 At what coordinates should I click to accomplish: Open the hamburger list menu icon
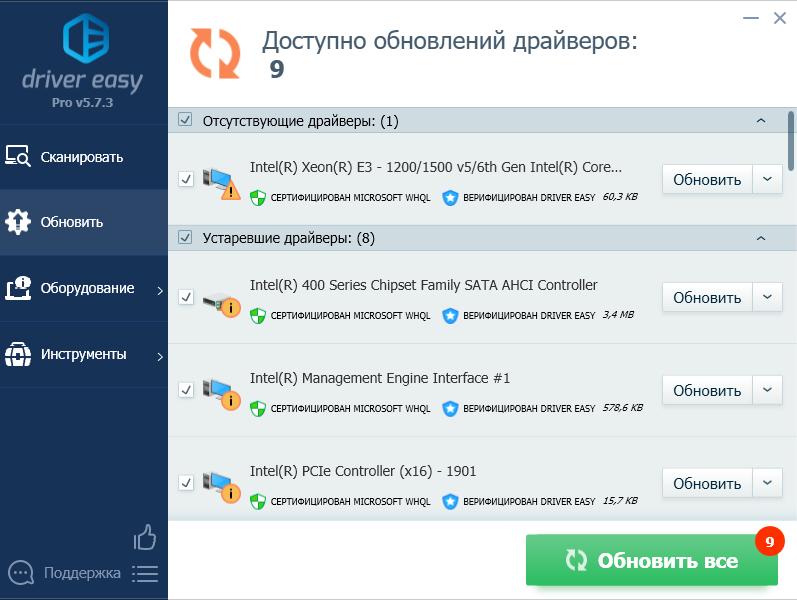pyautogui.click(x=145, y=573)
